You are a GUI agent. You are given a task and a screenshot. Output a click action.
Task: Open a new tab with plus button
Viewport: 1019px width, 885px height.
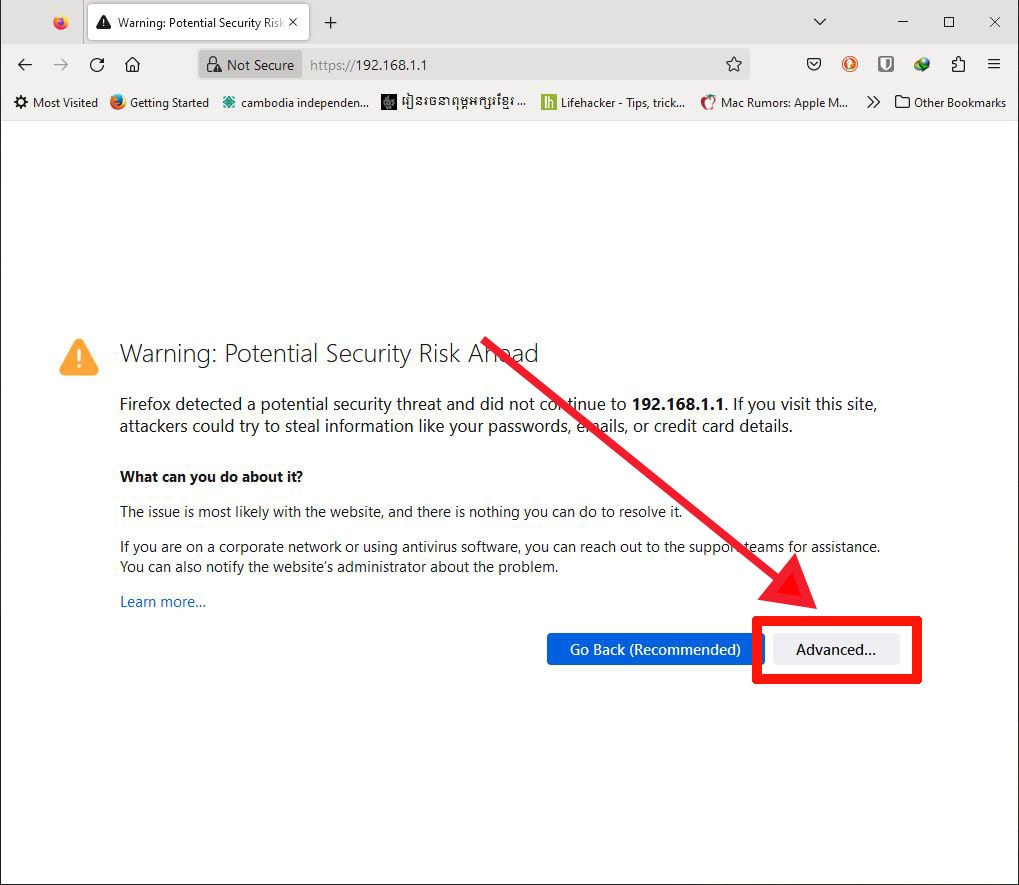(330, 23)
